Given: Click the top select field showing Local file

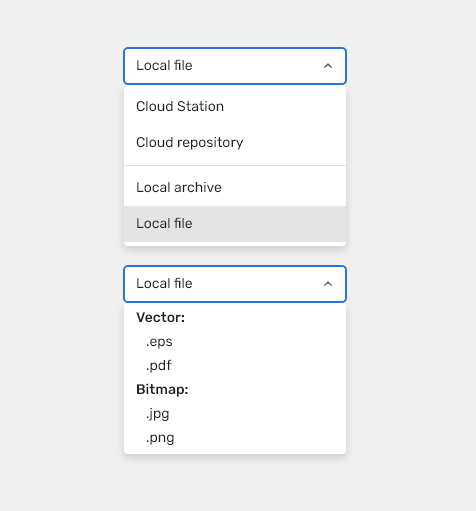Looking at the screenshot, I should tap(235, 66).
